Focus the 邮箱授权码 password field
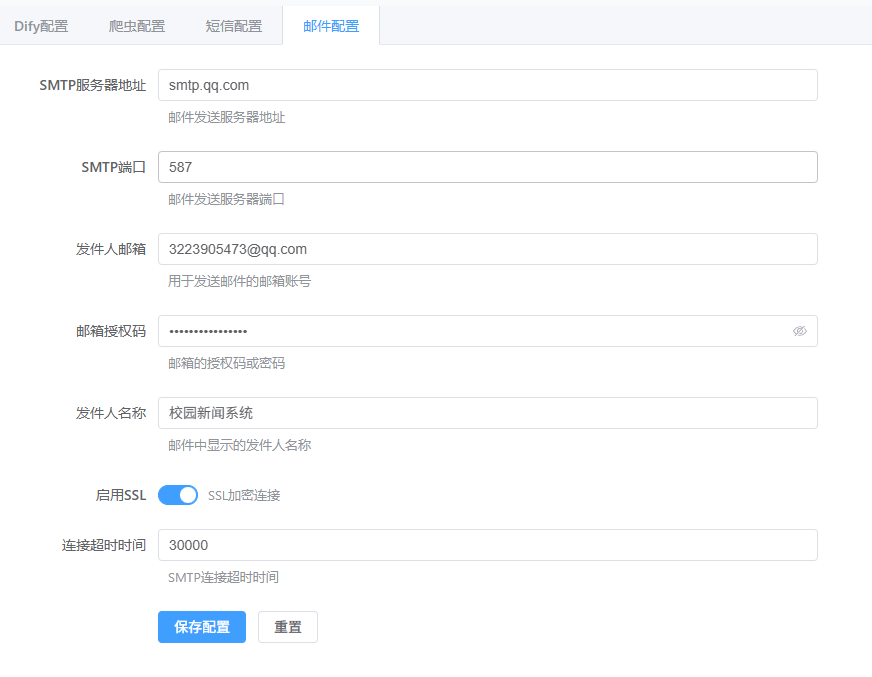 (470, 331)
